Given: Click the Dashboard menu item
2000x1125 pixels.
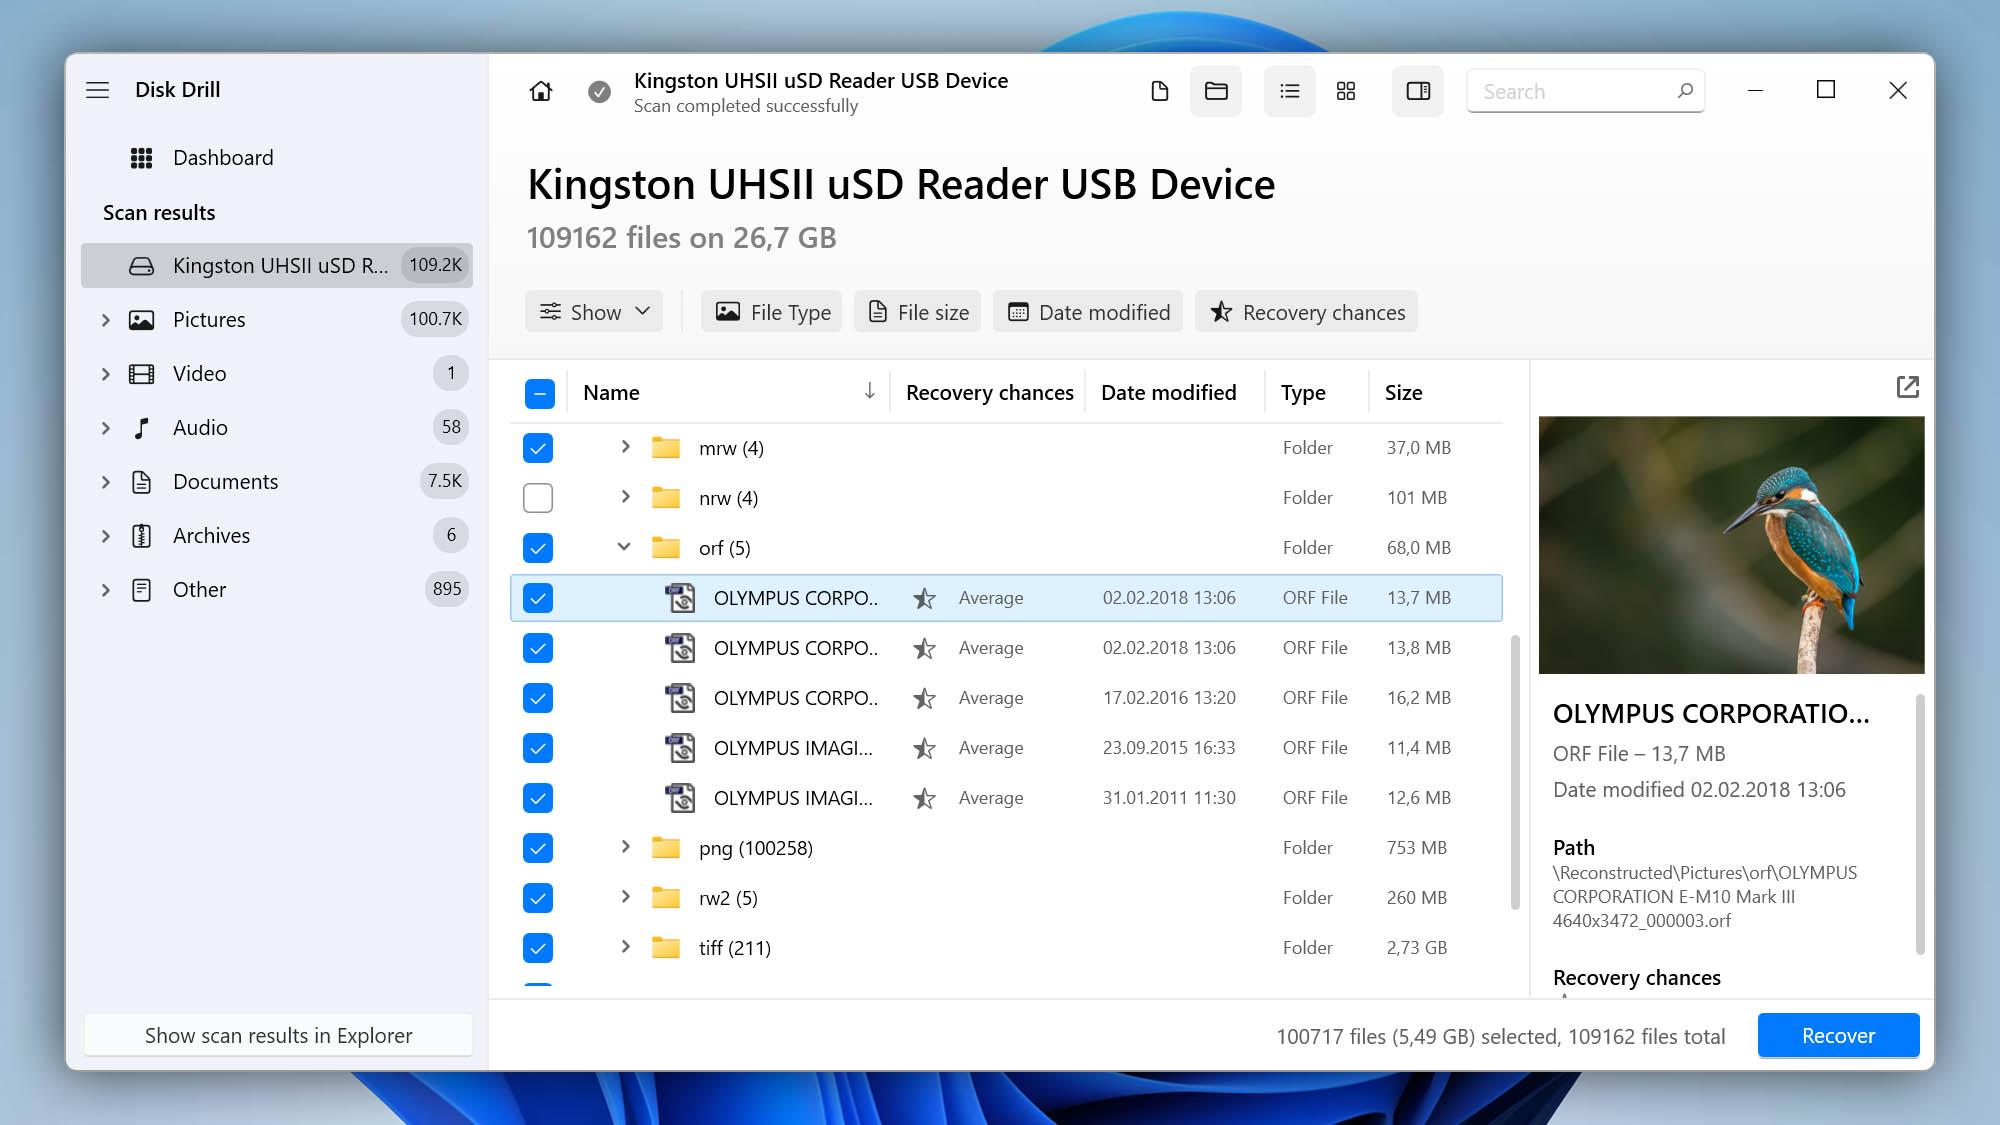Looking at the screenshot, I should [223, 157].
